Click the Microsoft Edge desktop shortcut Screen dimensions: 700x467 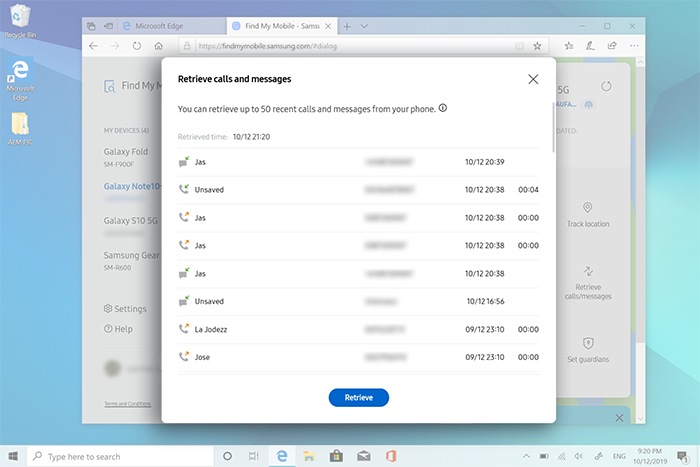pos(20,79)
